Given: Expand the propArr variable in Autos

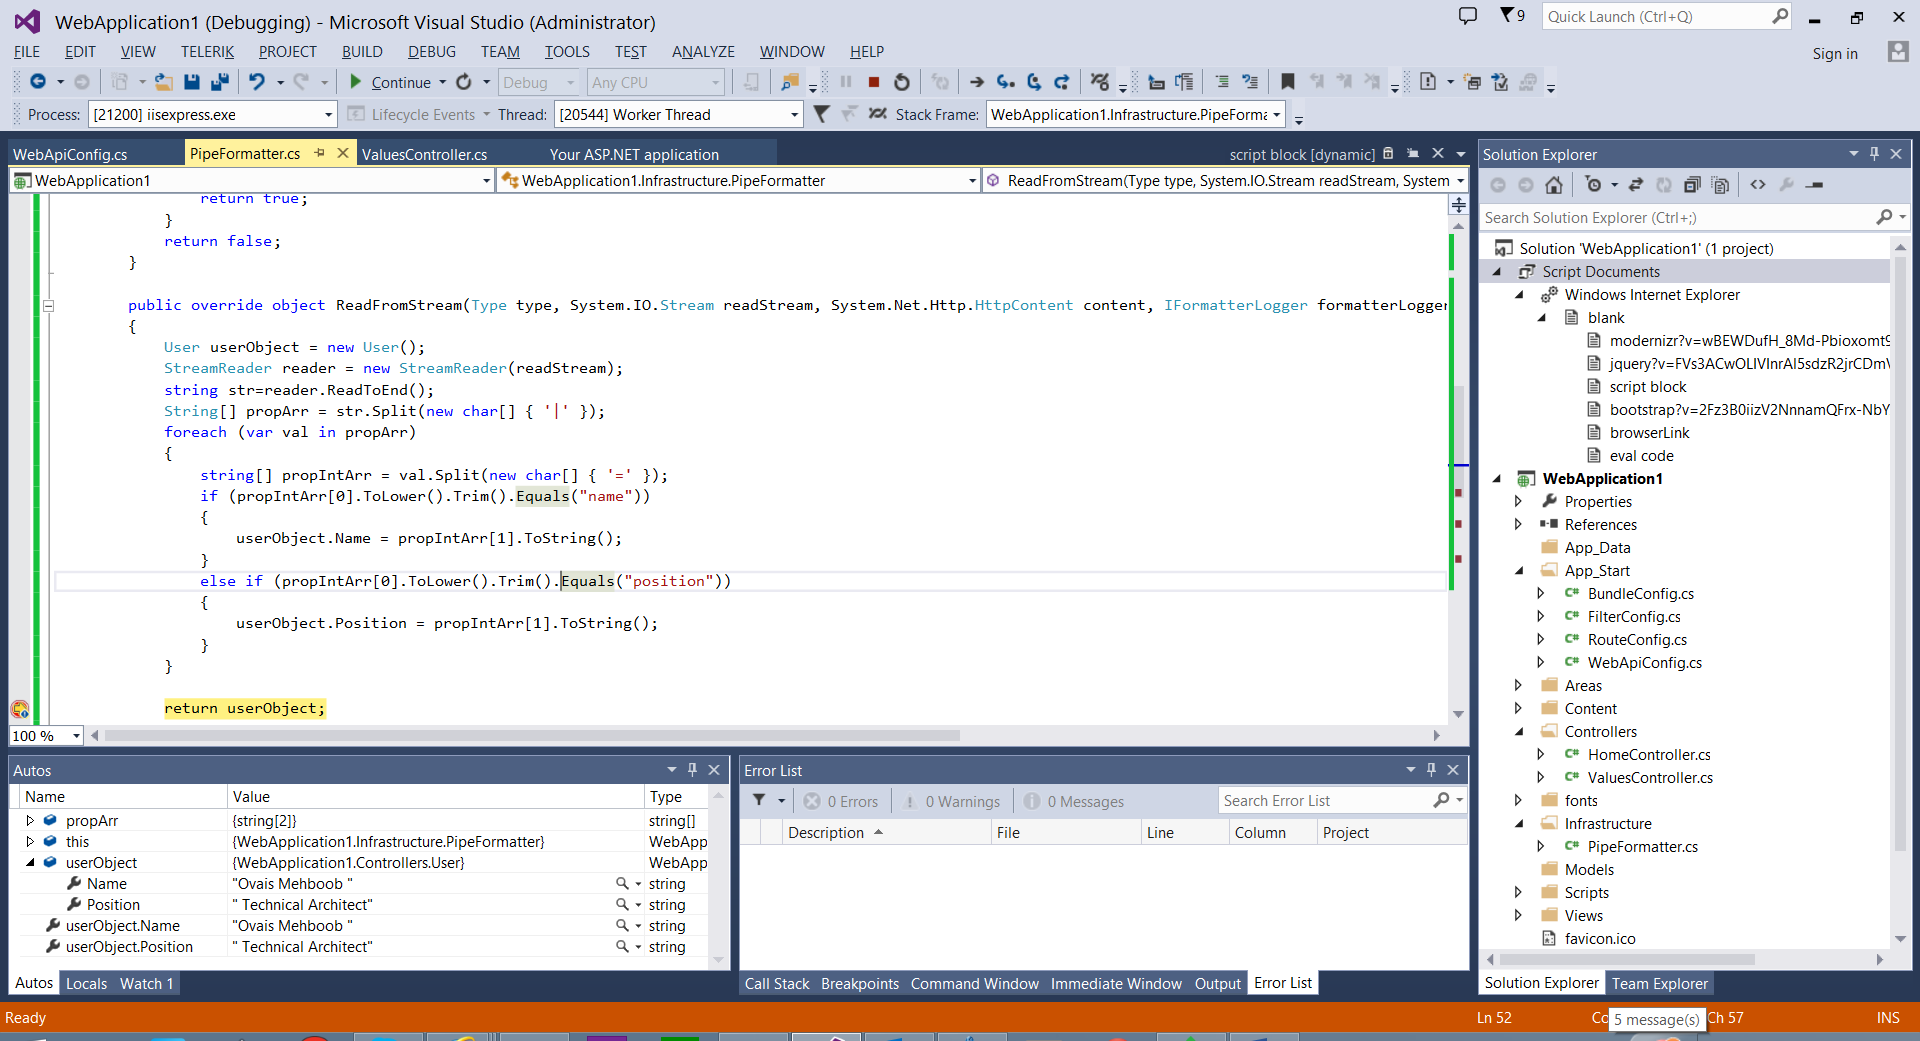Looking at the screenshot, I should [x=30, y=820].
